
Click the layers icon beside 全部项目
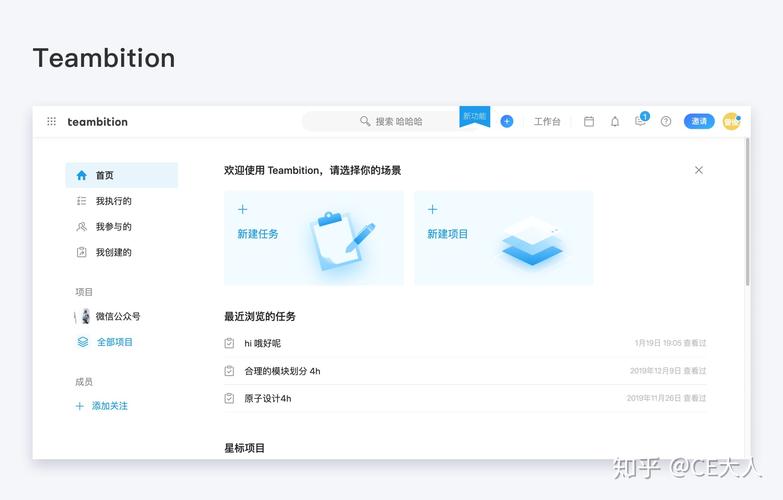83,342
